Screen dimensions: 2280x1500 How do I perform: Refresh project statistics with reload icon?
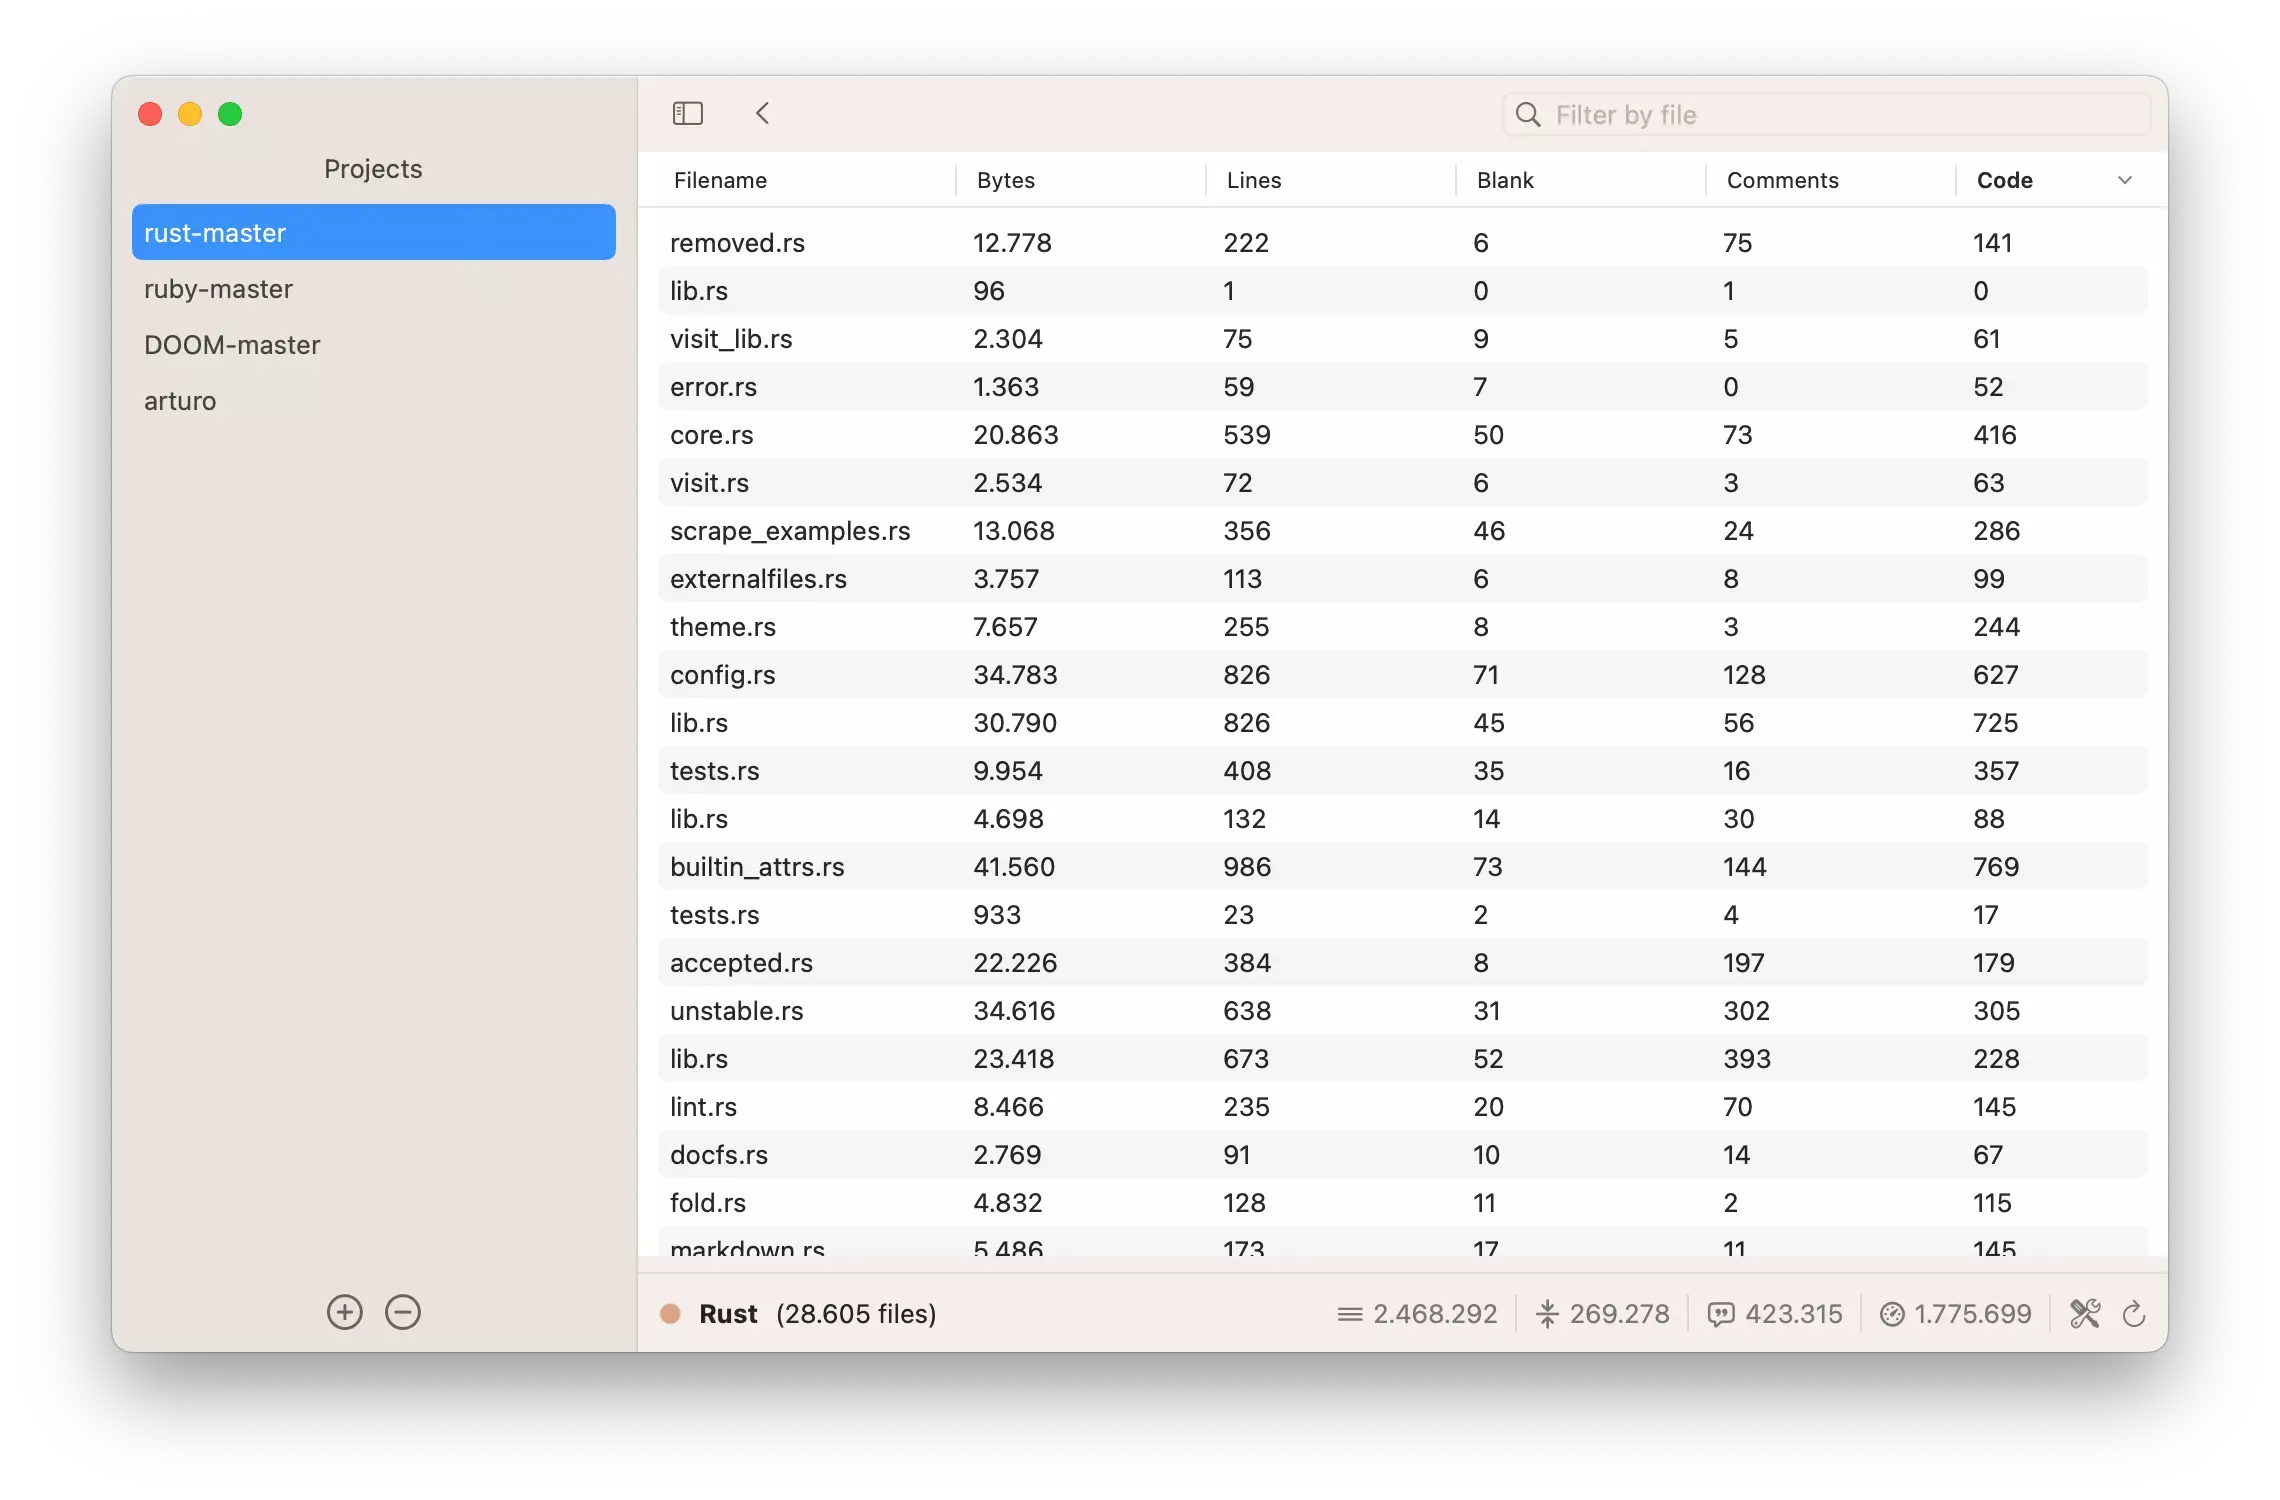(2134, 1313)
